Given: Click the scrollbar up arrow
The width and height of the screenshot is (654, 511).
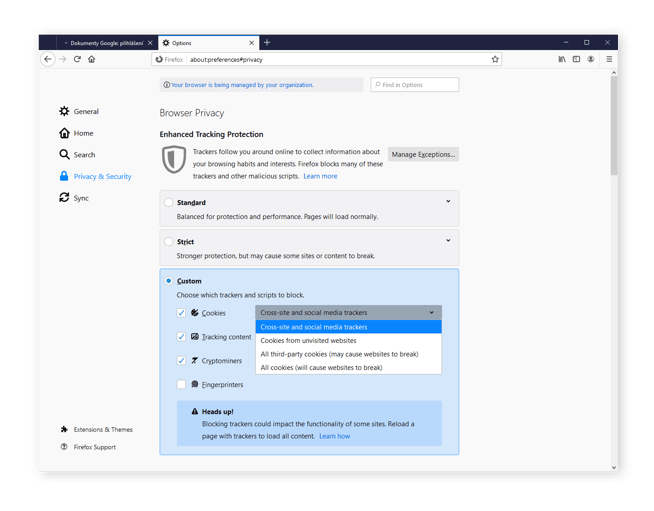Looking at the screenshot, I should tap(614, 73).
